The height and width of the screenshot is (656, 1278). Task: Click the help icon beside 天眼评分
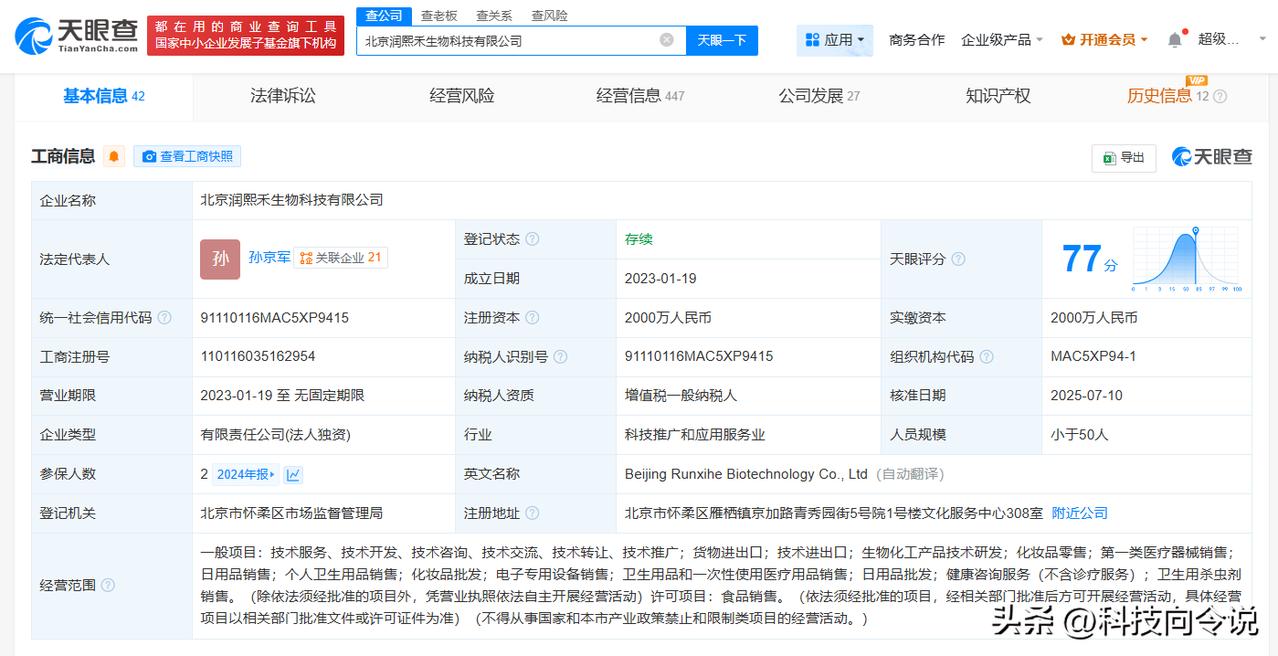point(958,259)
